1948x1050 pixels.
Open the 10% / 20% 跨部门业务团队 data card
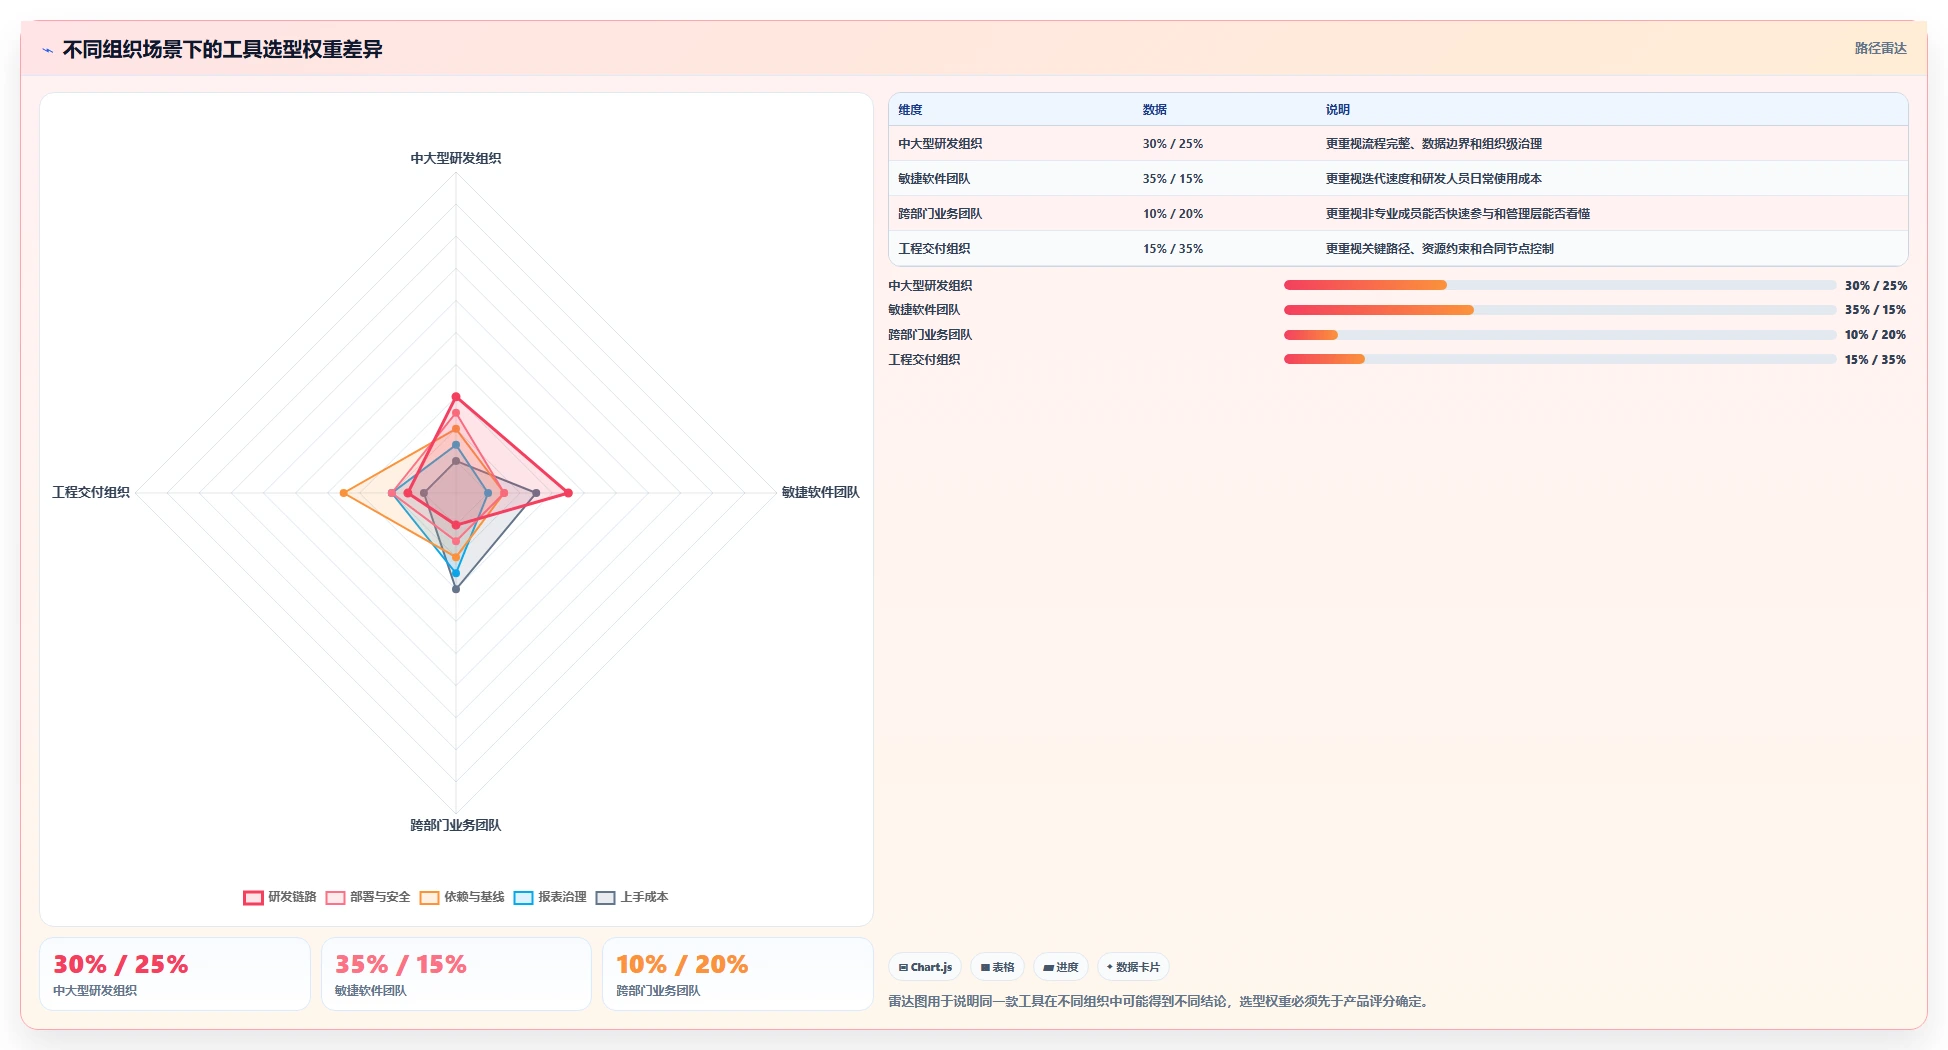738,974
